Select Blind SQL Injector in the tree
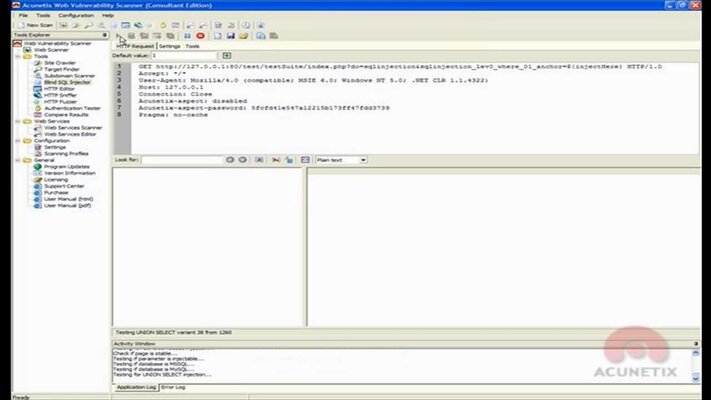The width and height of the screenshot is (711, 400). pos(67,82)
